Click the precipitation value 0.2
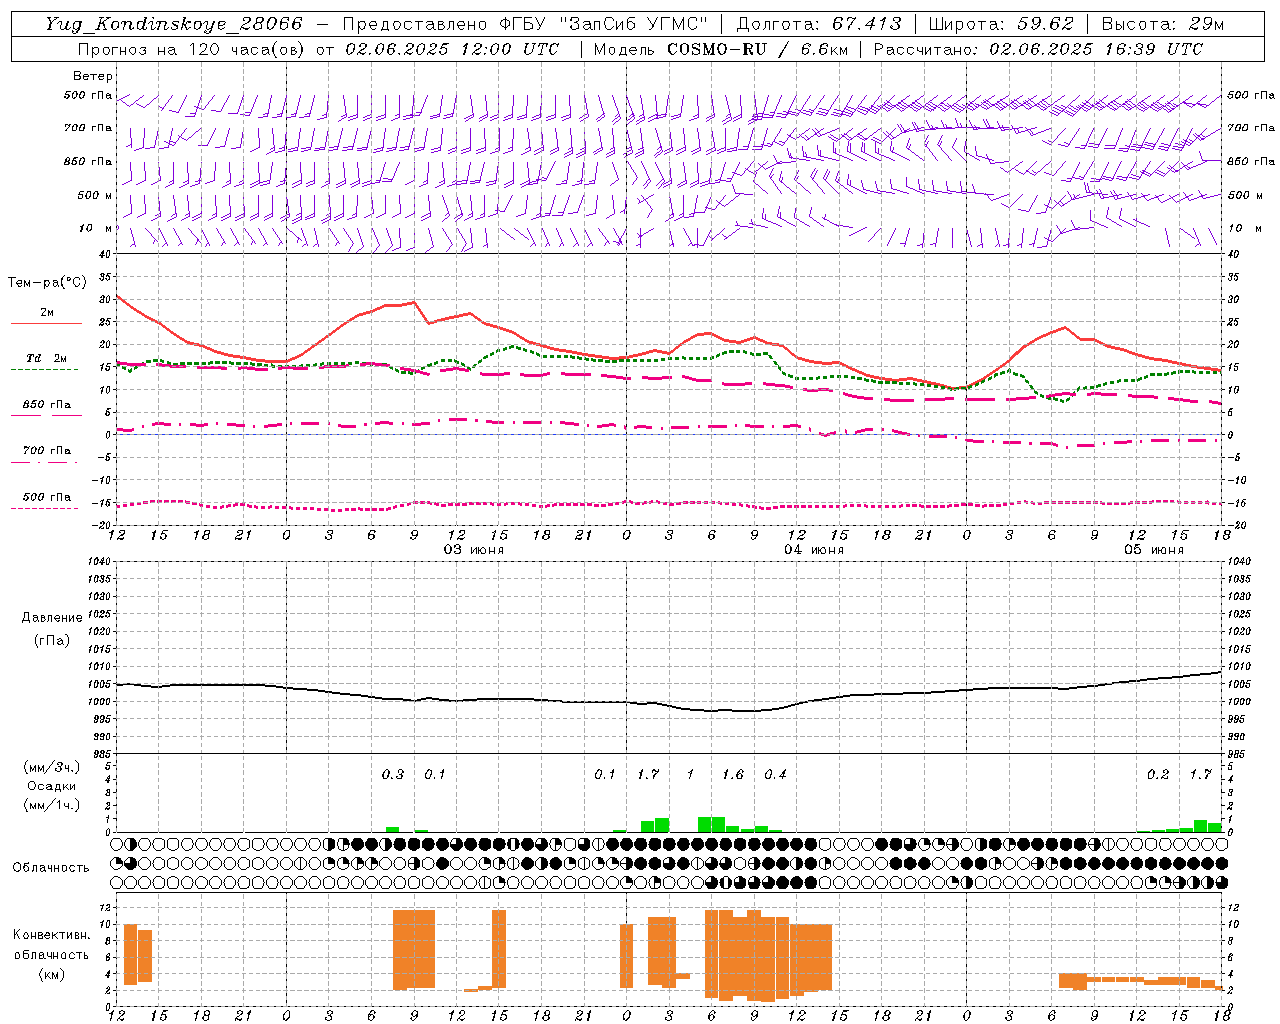This screenshot has height=1024, width=1280. [x=1158, y=774]
